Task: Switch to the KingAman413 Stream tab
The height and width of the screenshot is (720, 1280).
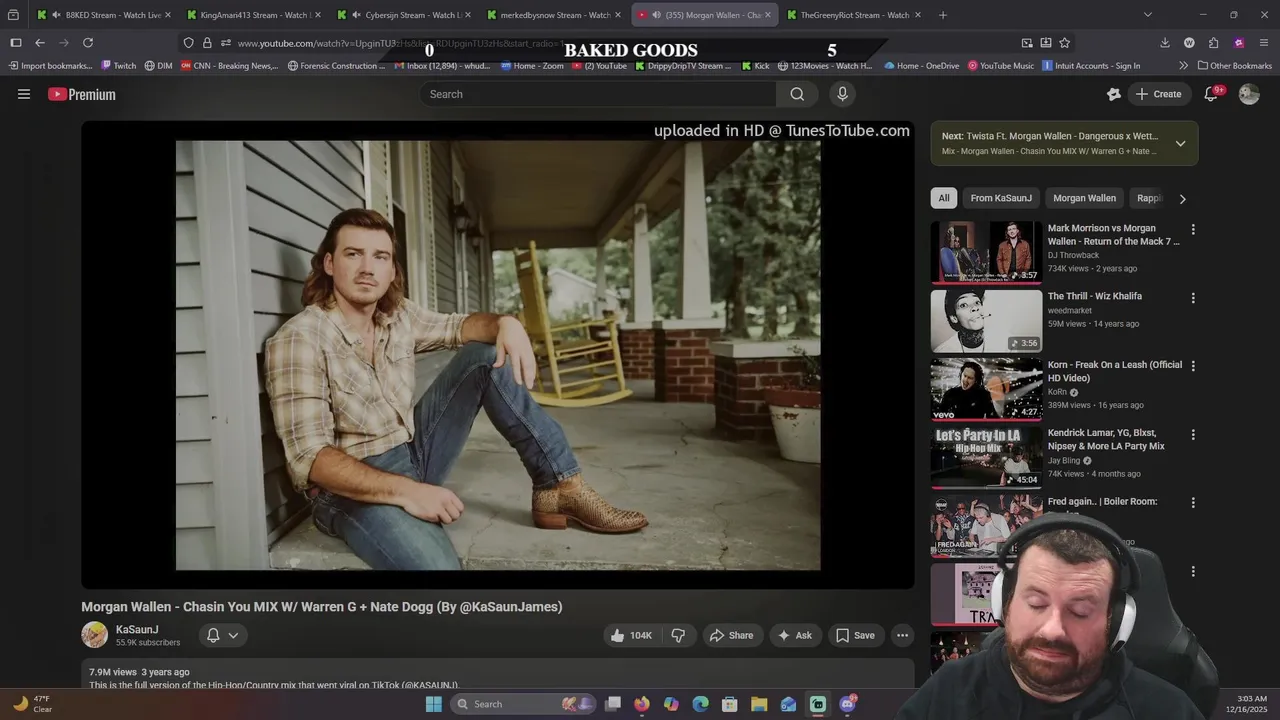Action: pos(254,15)
